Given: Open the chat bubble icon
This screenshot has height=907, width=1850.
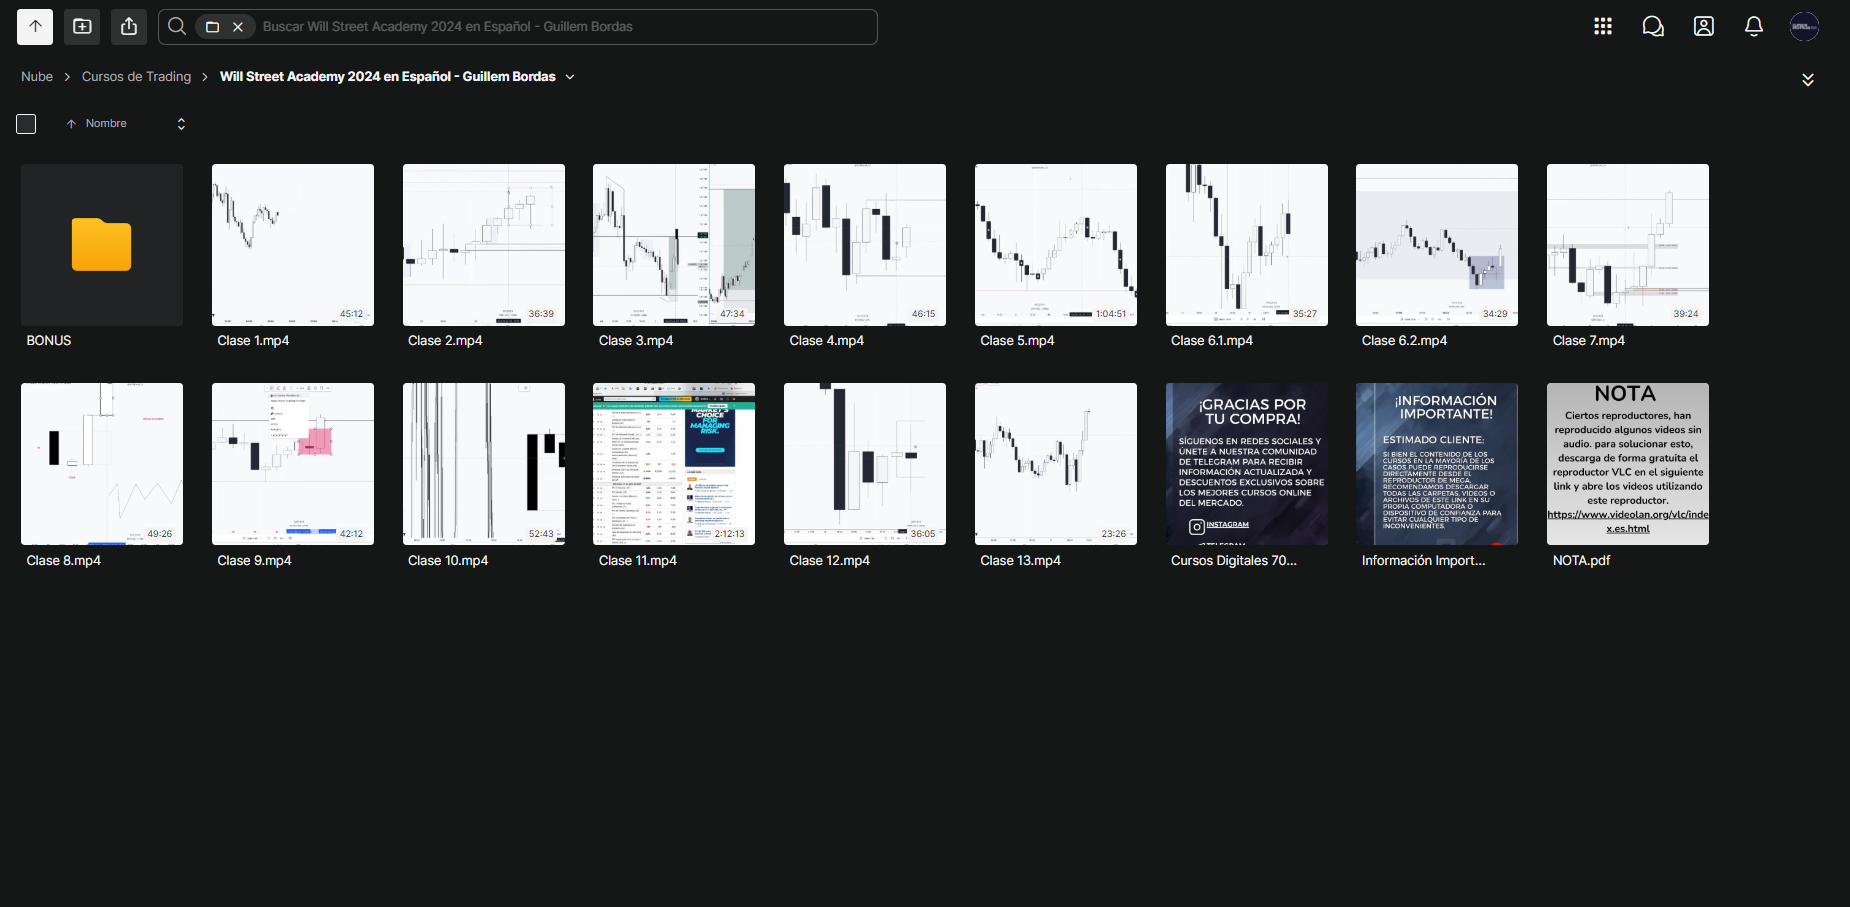Looking at the screenshot, I should [1653, 27].
